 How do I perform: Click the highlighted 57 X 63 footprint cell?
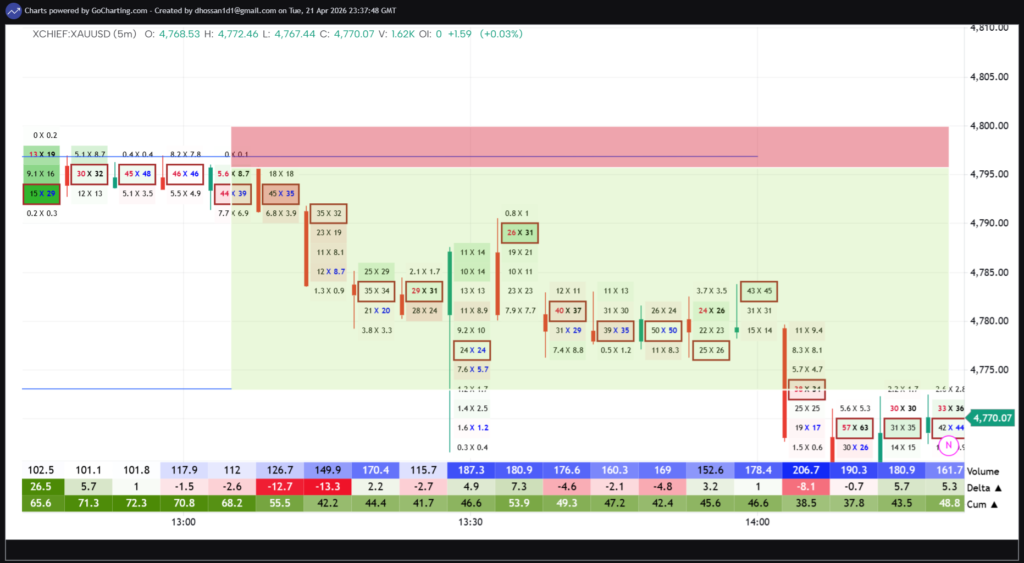(855, 428)
